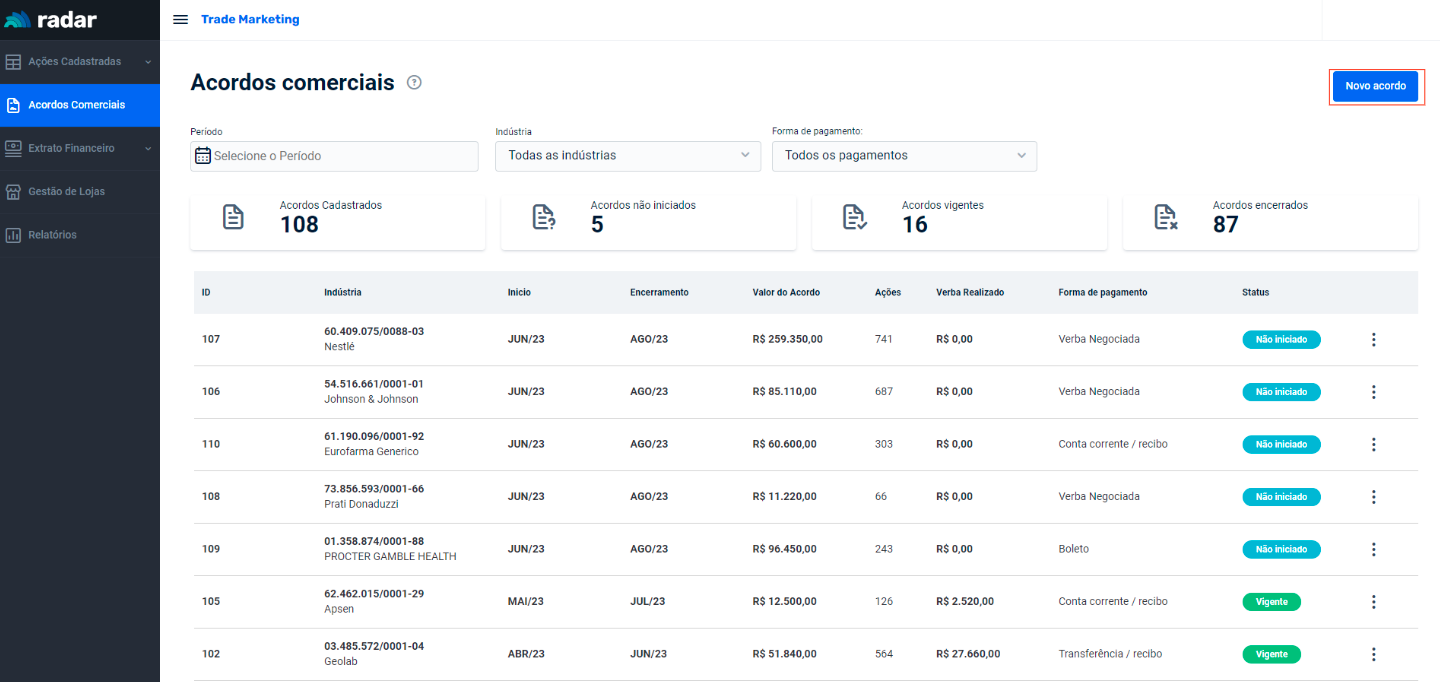
Task: Click the Acordos encerrados document icon
Action: click(1165, 217)
